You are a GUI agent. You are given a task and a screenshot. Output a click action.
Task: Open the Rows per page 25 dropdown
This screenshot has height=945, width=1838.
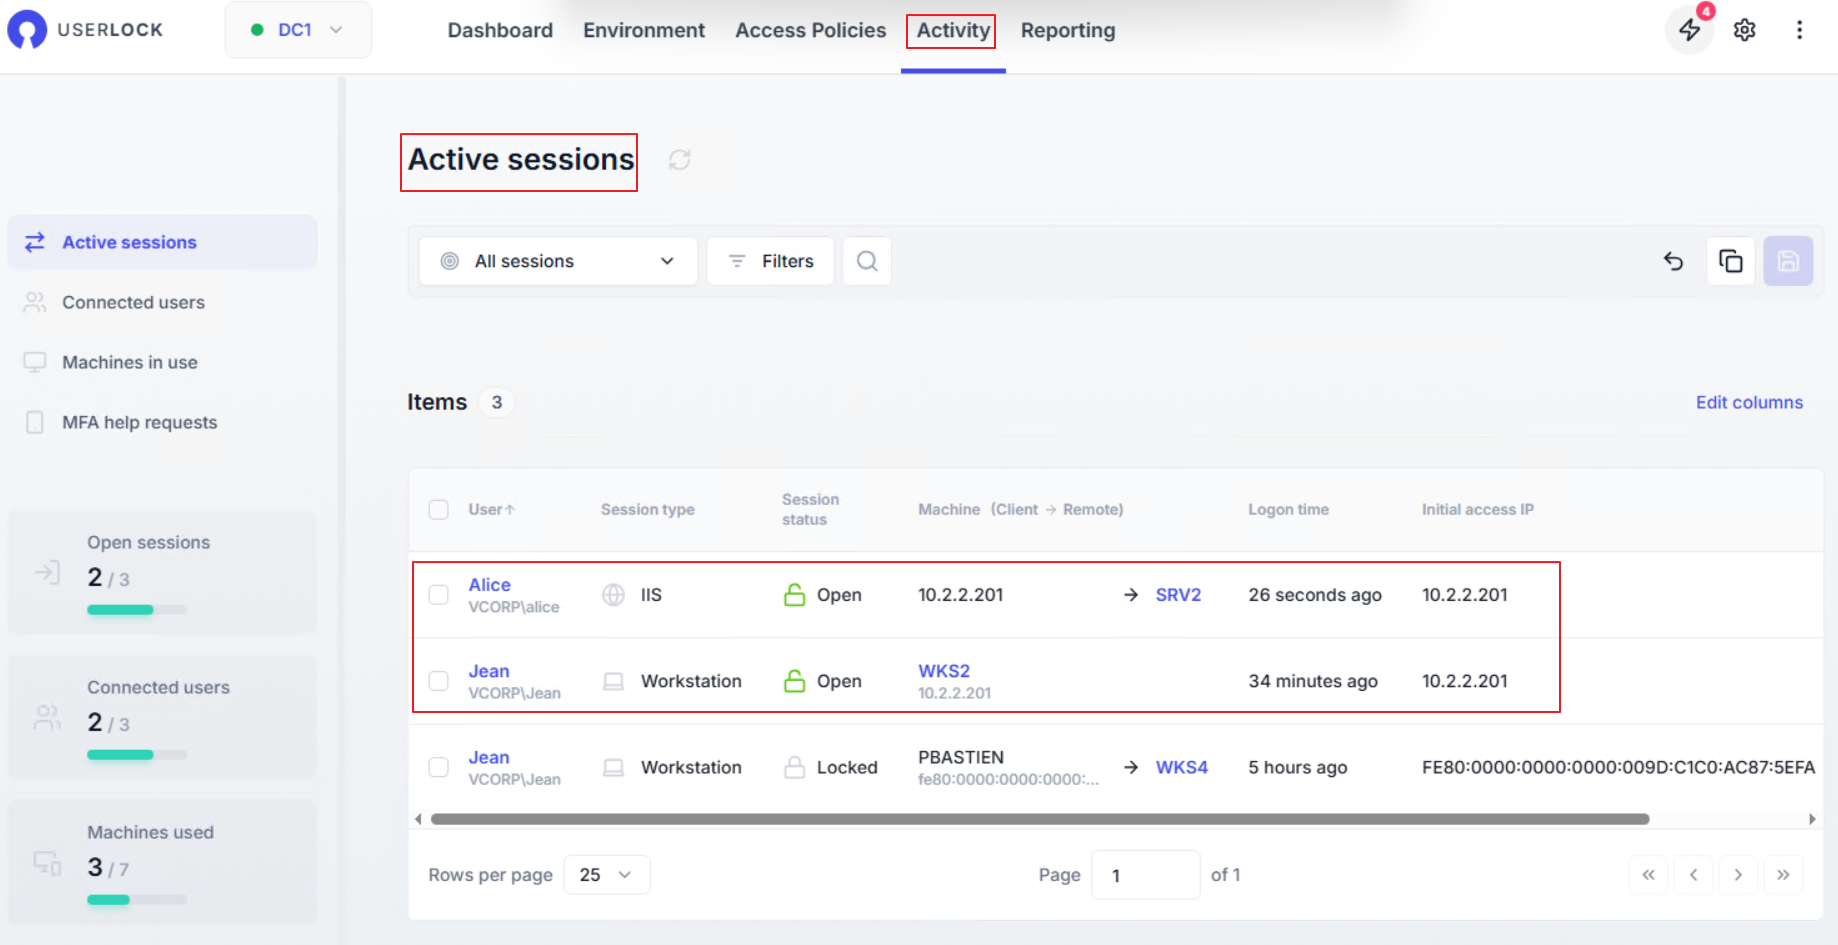(x=606, y=875)
